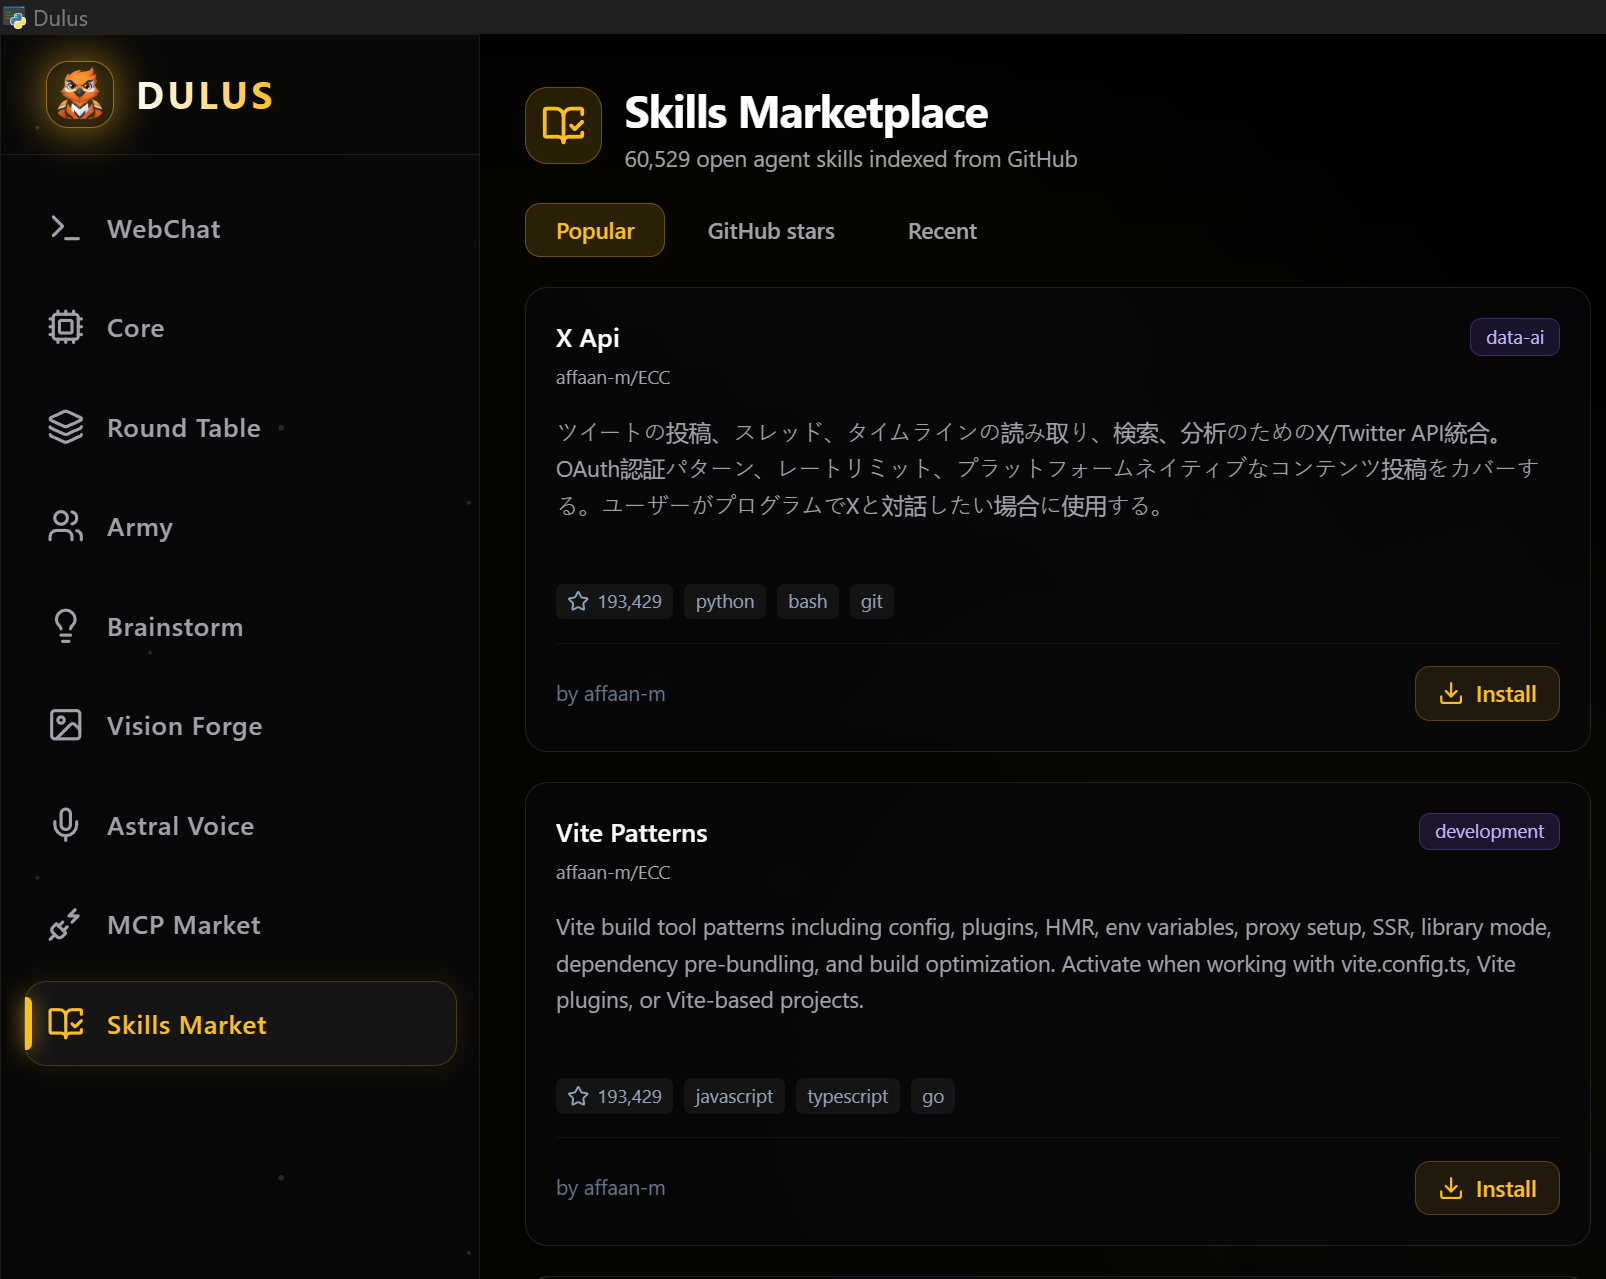Install the X Api skill

click(1487, 694)
